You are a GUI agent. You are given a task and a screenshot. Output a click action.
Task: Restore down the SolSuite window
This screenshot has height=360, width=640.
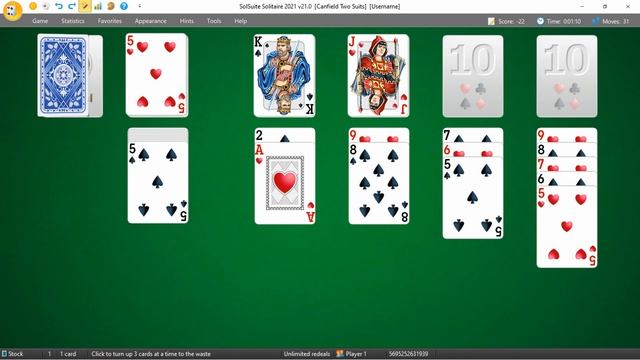(x=605, y=6)
